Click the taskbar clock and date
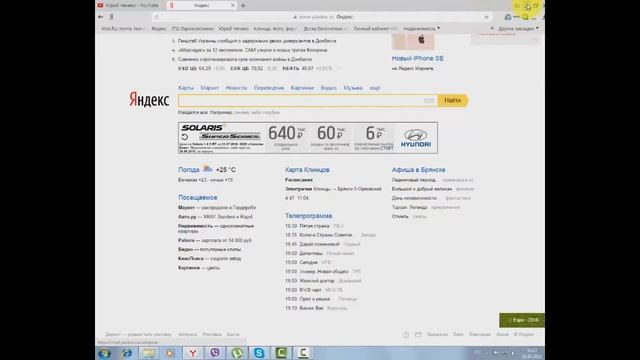The width and height of the screenshot is (640, 360). coord(531,353)
